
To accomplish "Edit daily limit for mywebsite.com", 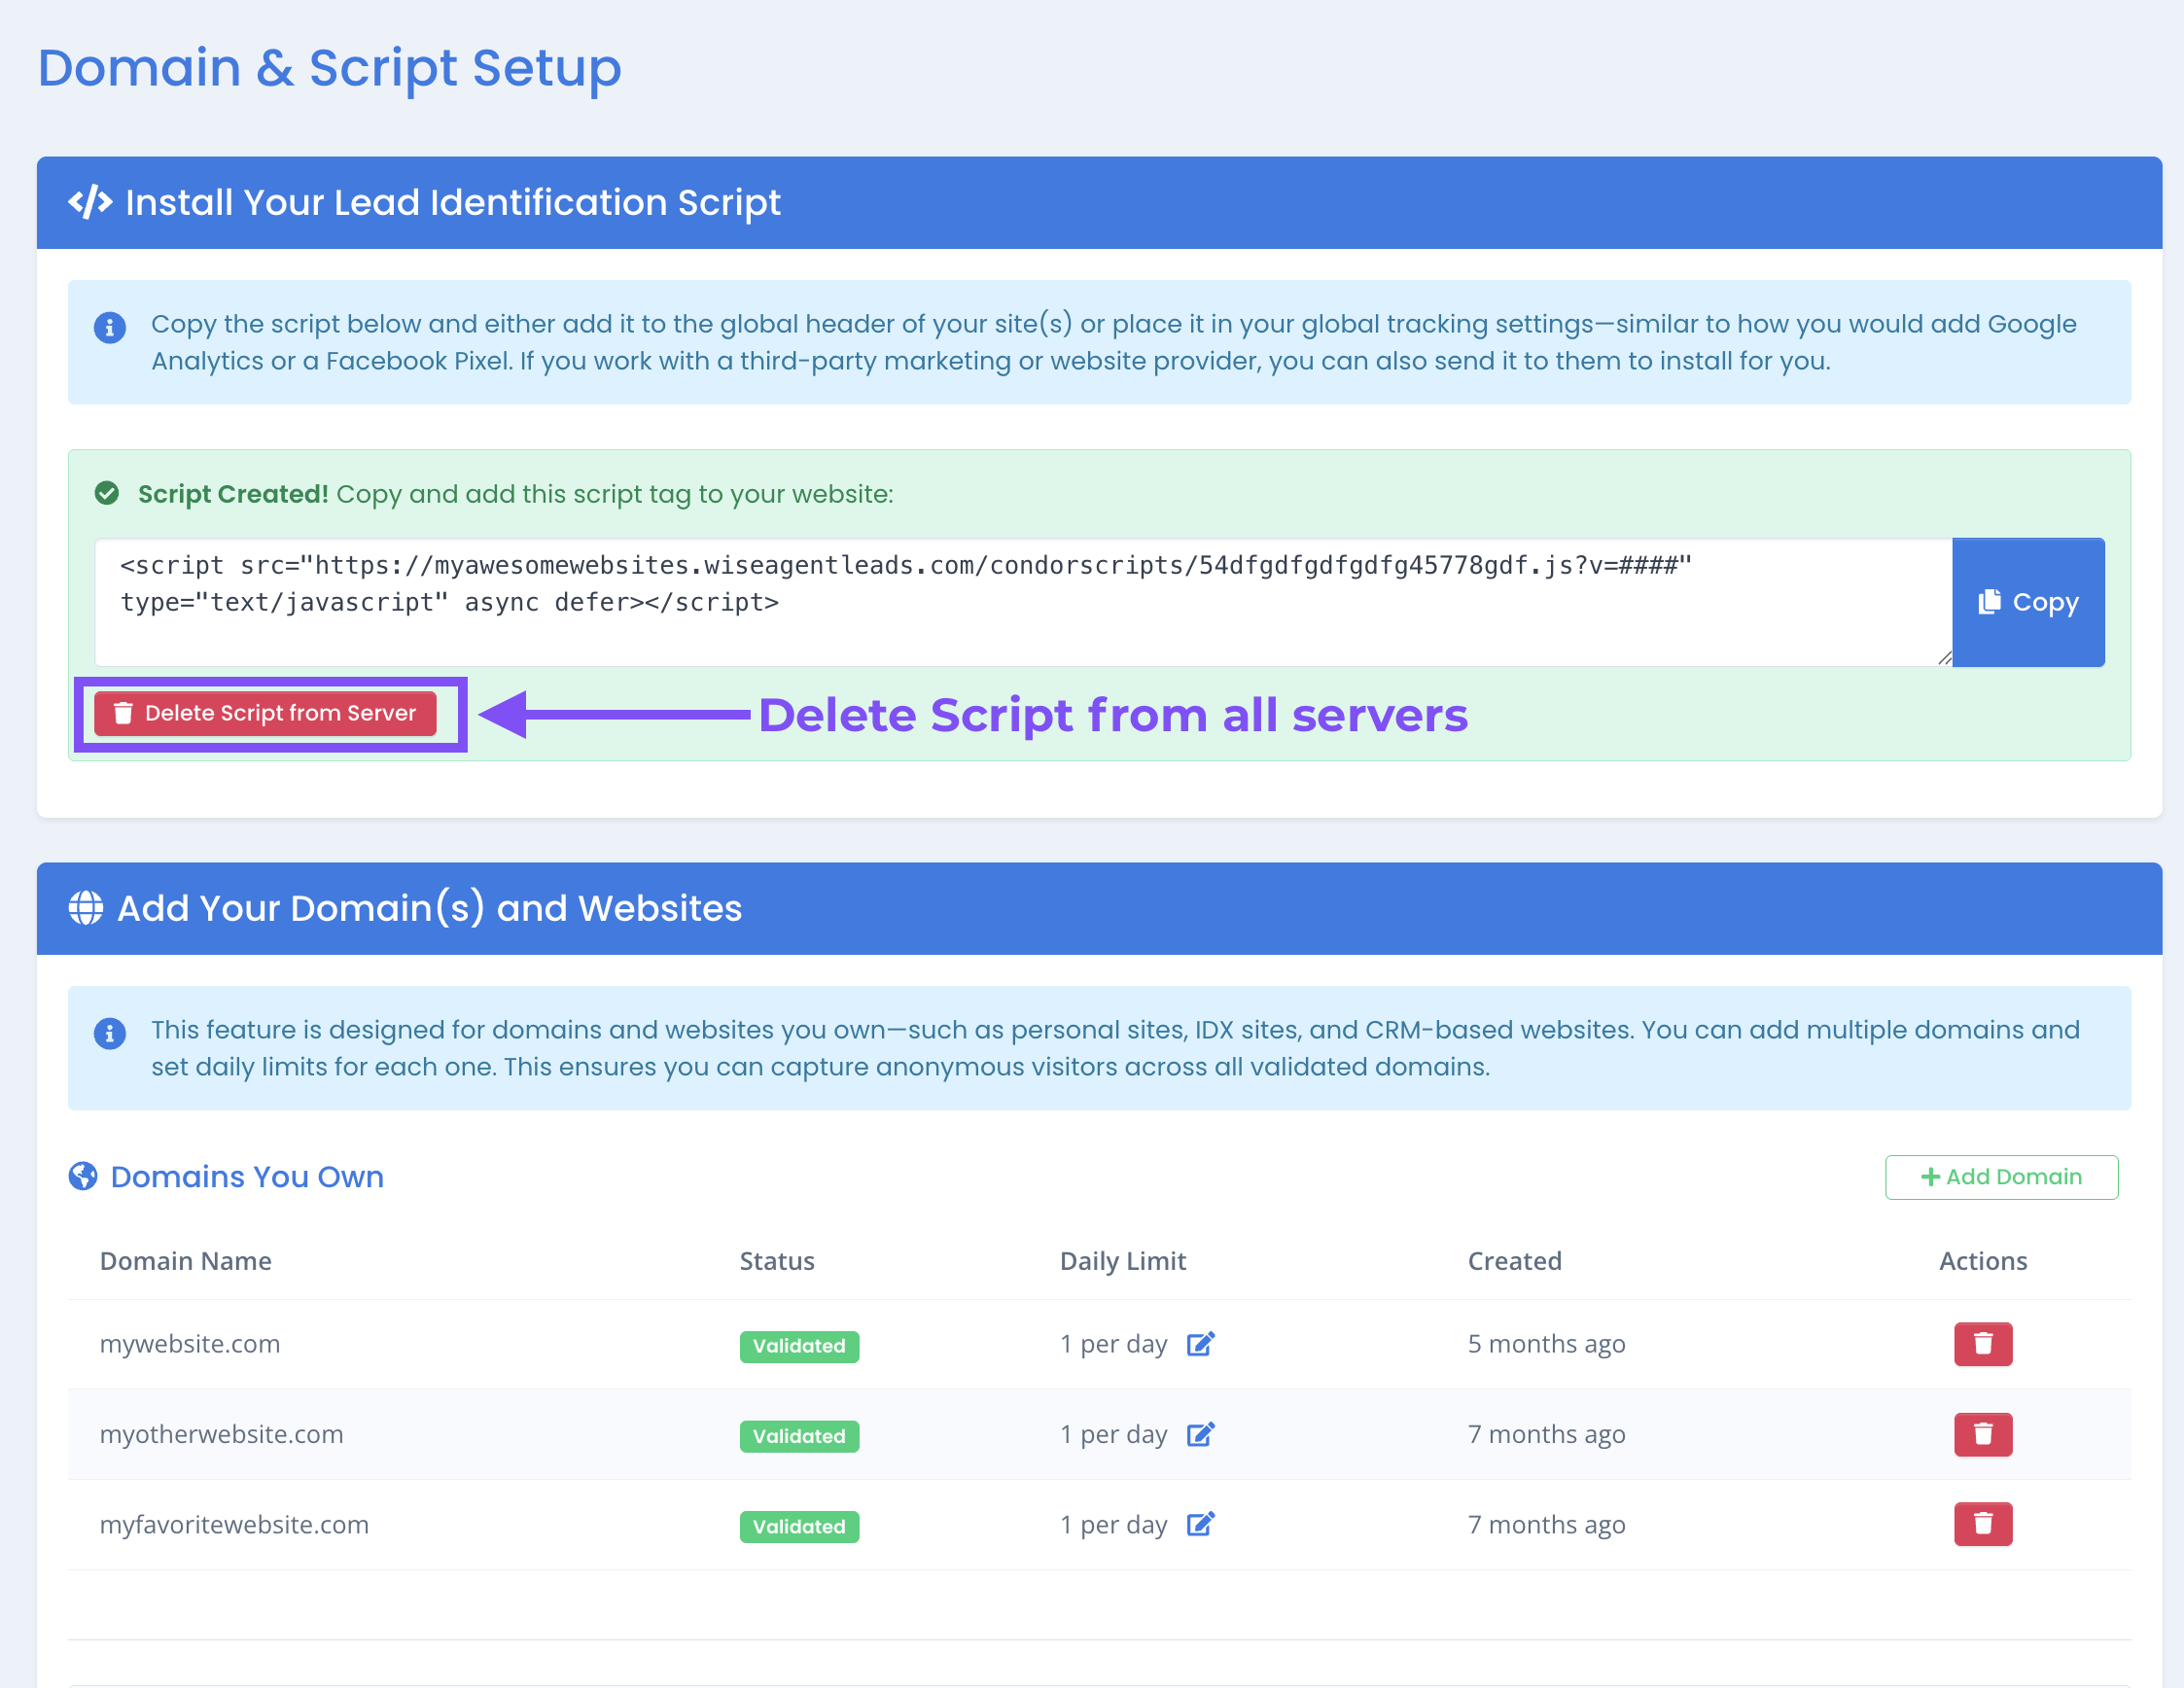I will tap(1200, 1344).
